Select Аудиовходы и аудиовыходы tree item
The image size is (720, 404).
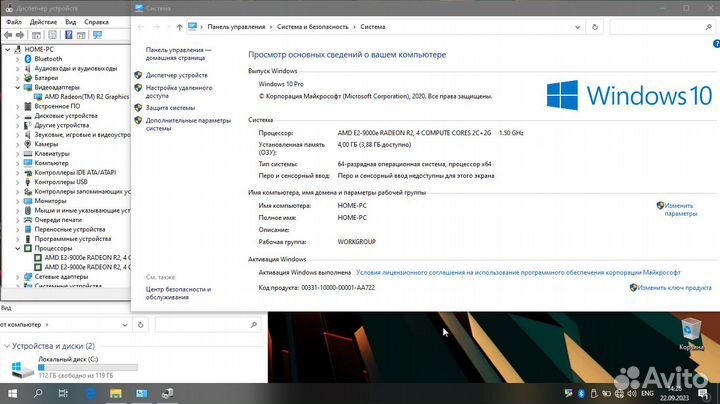pyautogui.click(x=76, y=68)
